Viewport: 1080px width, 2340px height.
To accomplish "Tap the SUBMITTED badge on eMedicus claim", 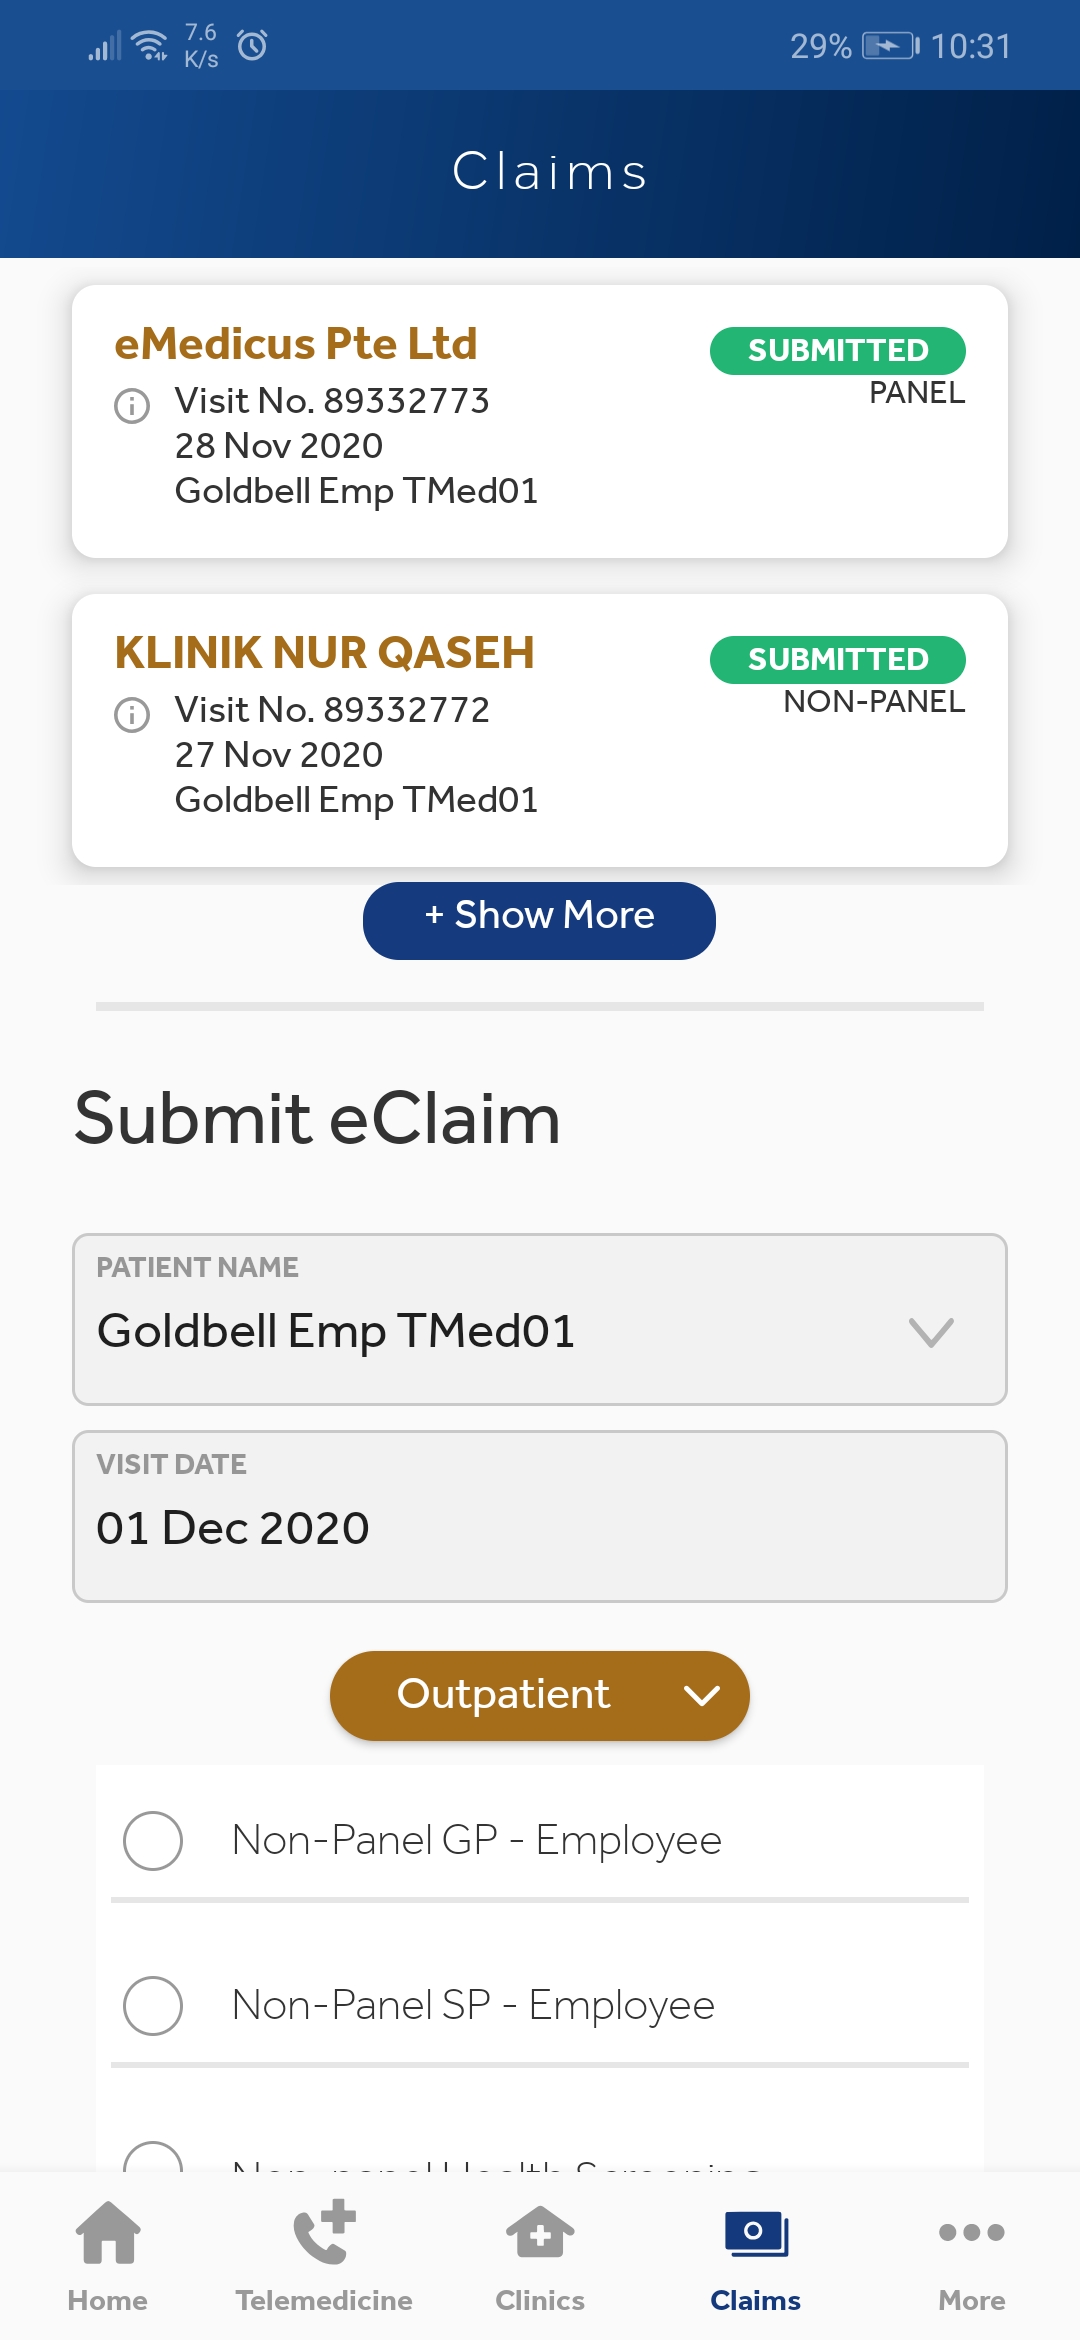I will (838, 351).
